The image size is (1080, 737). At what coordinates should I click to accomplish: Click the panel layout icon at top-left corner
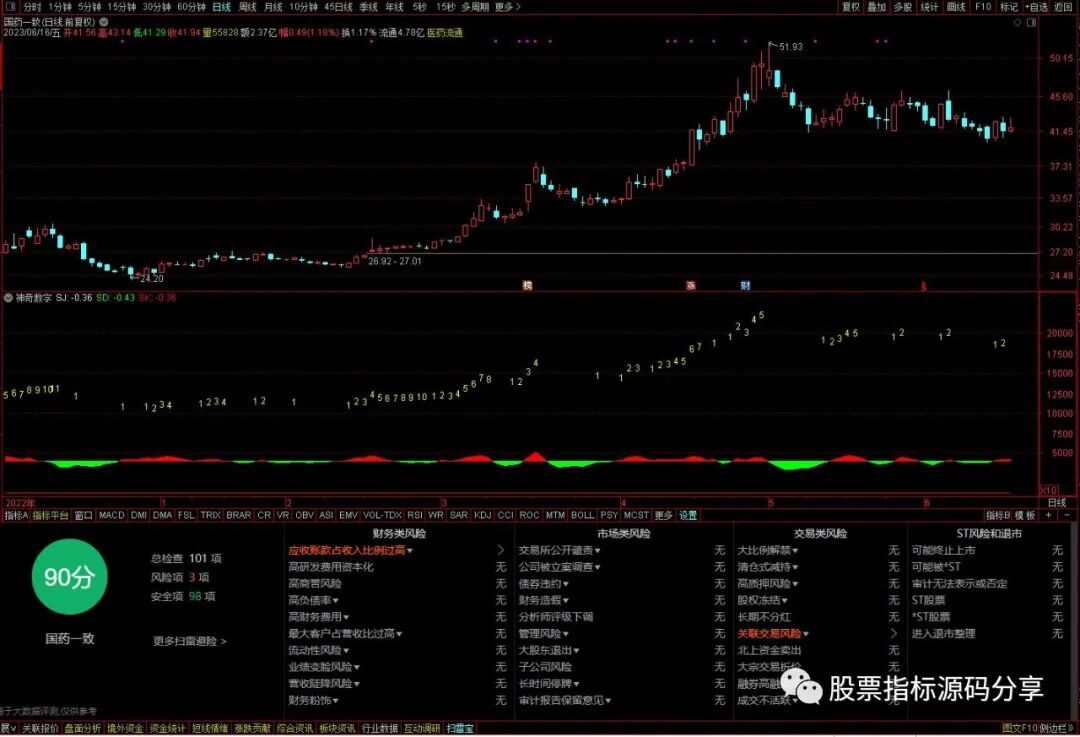click(10, 7)
